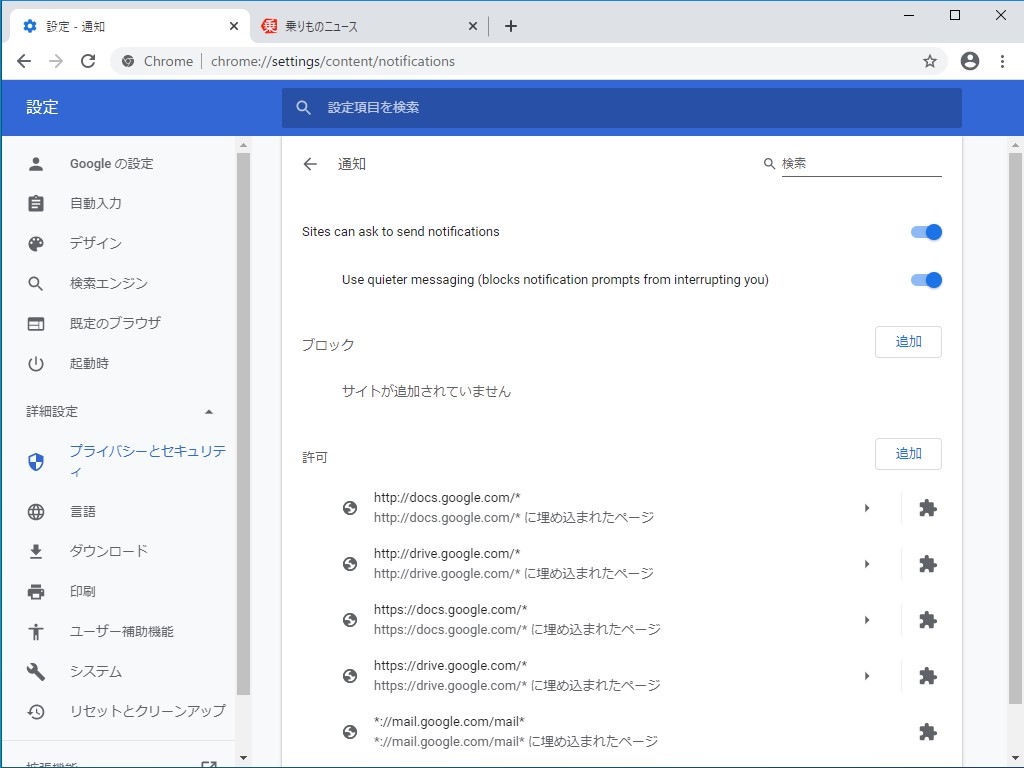The height and width of the screenshot is (768, 1024).
Task: Click the 設定項目を検索 search field
Action: [620, 107]
